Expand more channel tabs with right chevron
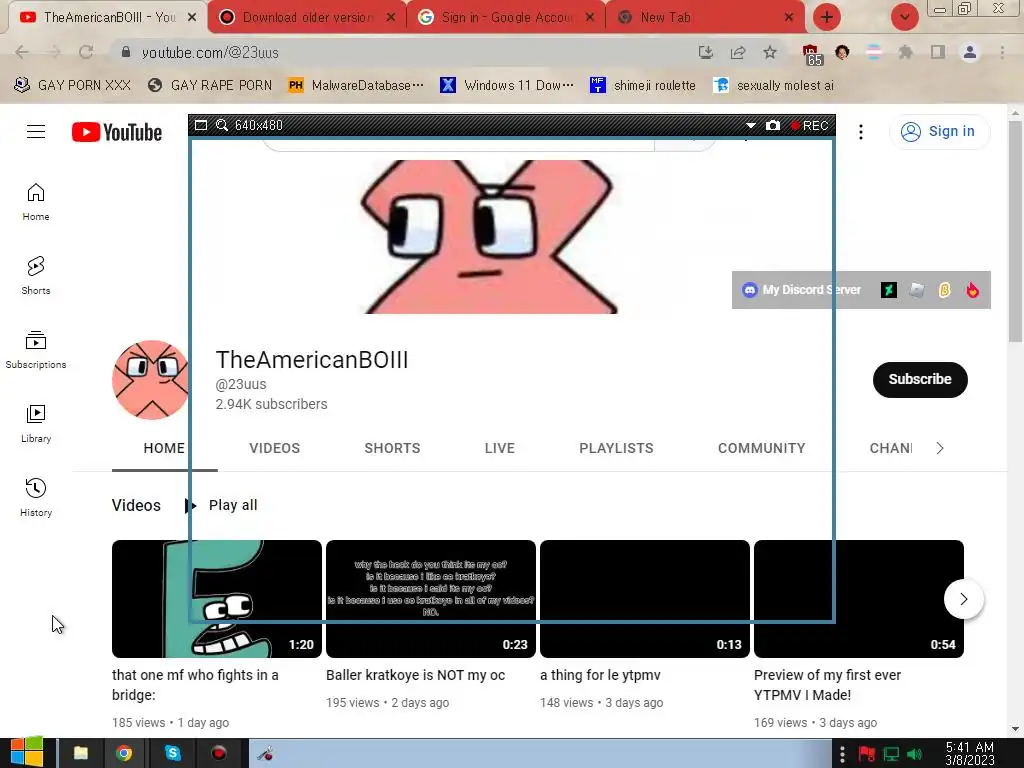Viewport: 1024px width, 768px height. pos(940,449)
